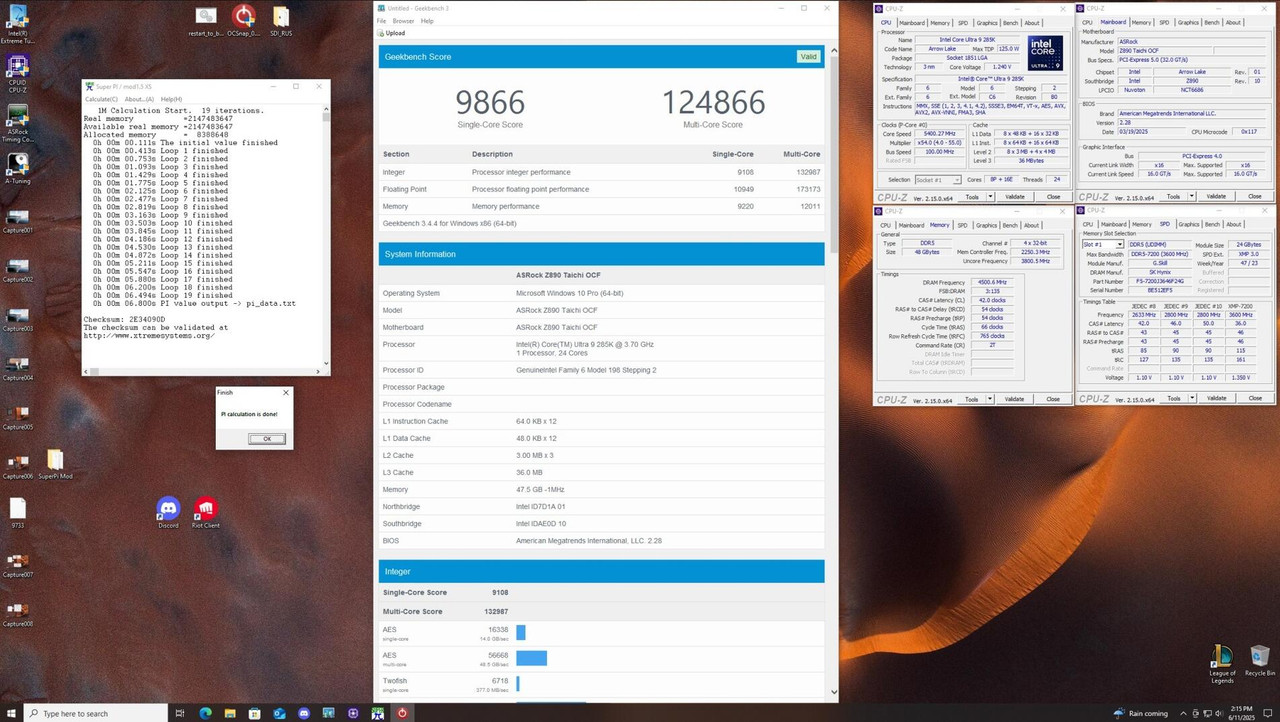
Task: Switch to Memory tab in CPU-Z SPD window
Action: click(x=1141, y=225)
